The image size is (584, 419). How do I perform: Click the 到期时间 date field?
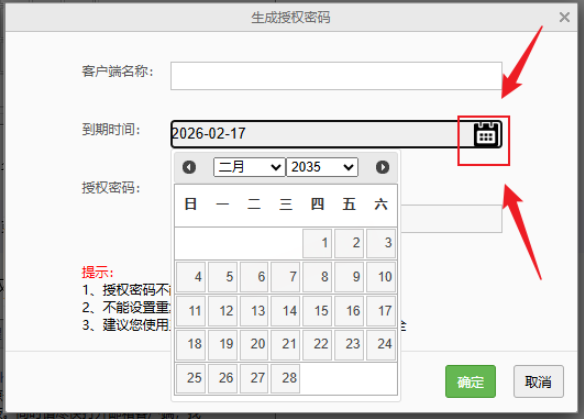click(336, 134)
